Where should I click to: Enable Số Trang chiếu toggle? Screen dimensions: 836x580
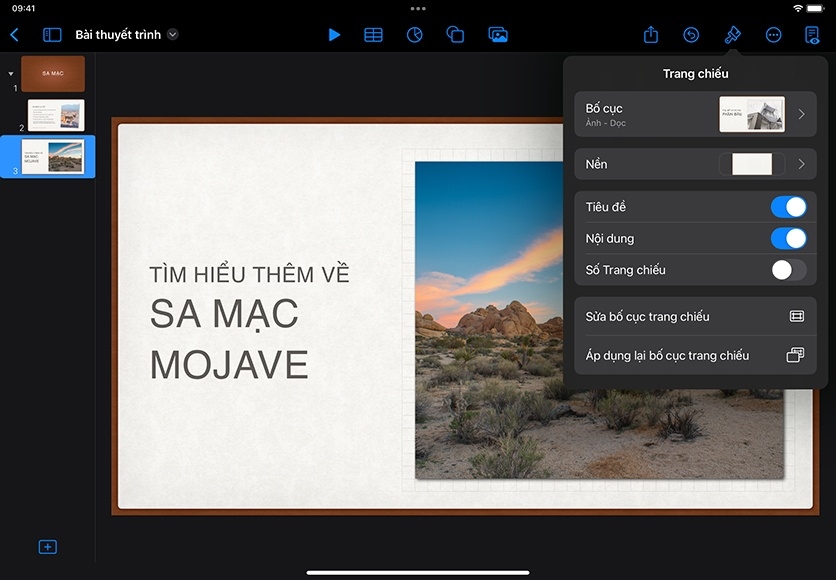(x=788, y=270)
